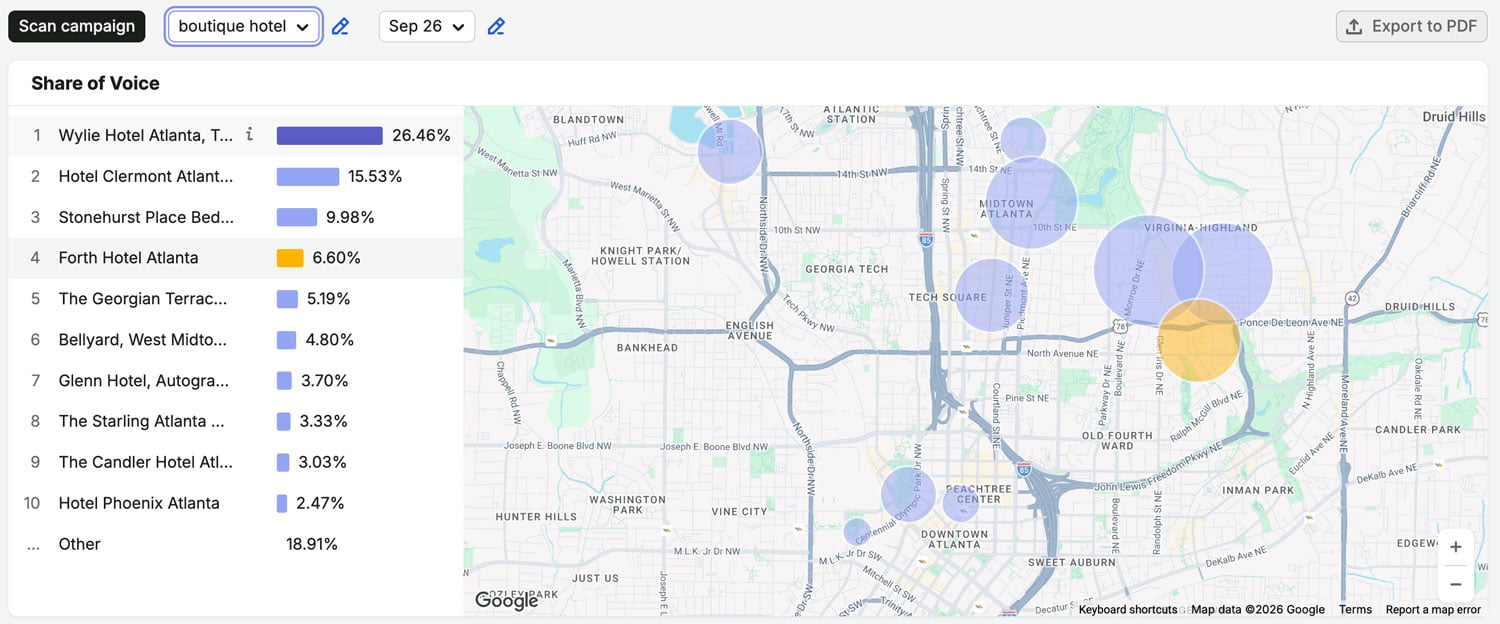Open the boutique hotel keyword dropdown
The image size is (1500, 624).
244,26
